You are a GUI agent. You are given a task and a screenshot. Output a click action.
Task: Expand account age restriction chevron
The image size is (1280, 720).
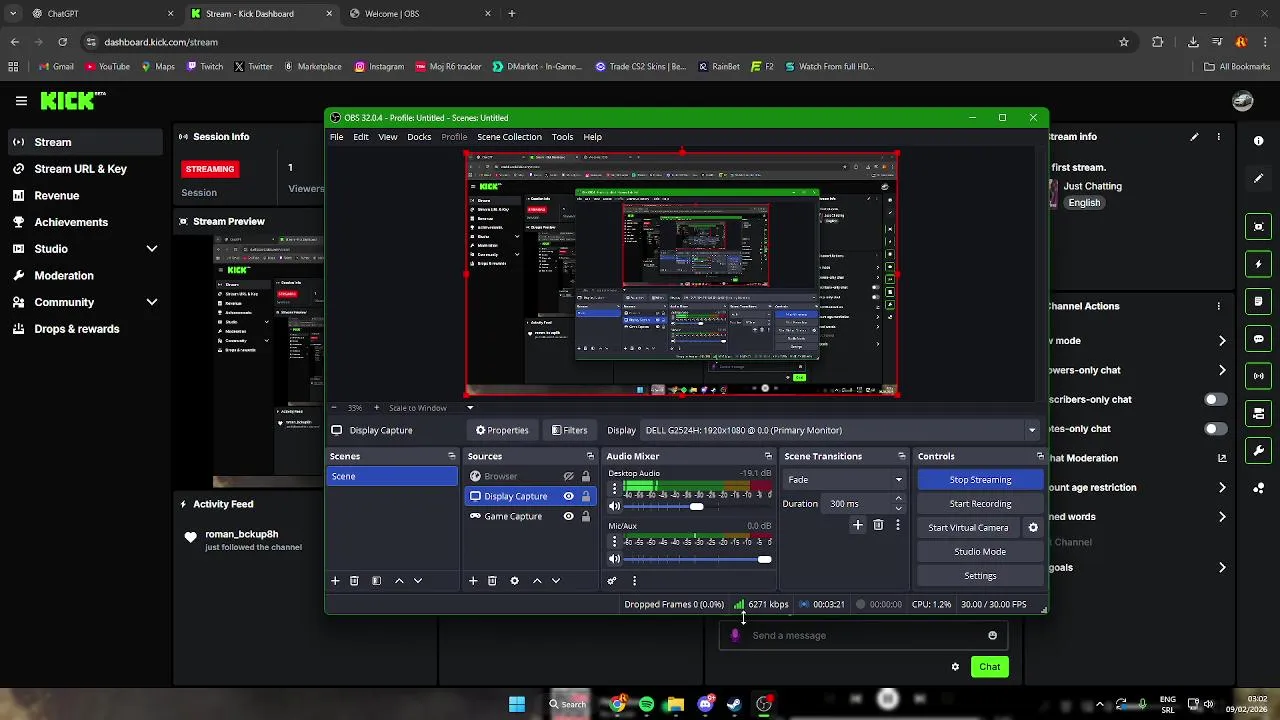click(x=1222, y=488)
